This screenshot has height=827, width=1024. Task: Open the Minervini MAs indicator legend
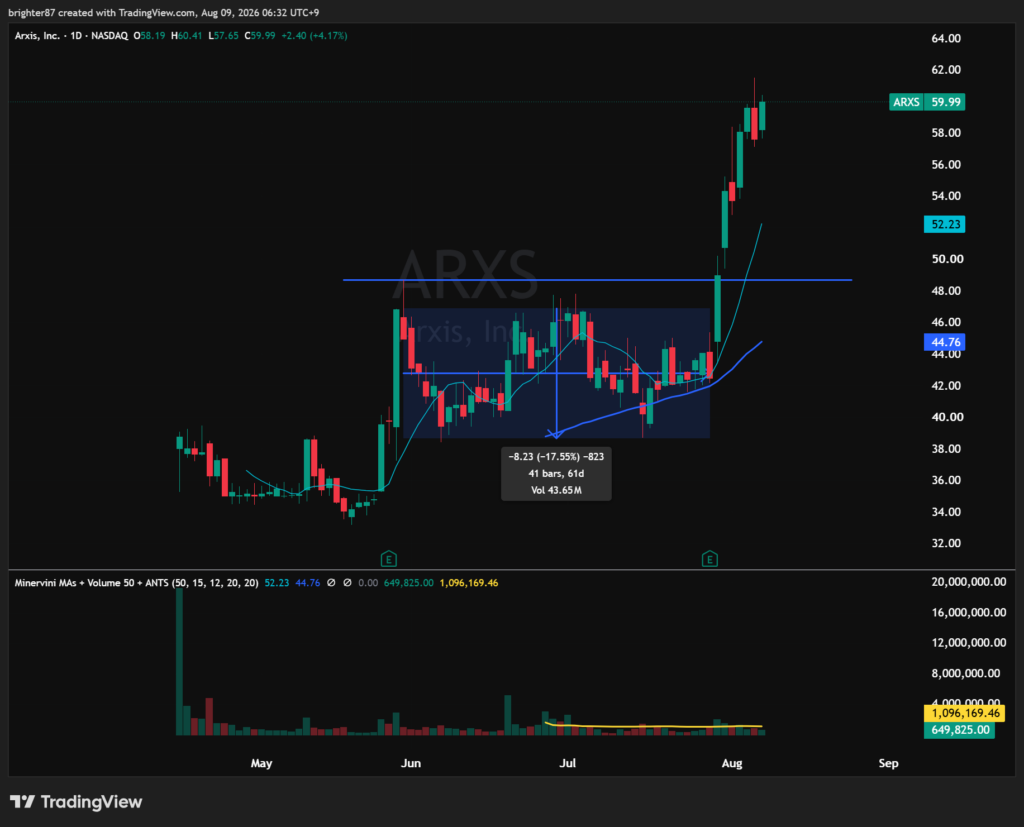[136, 583]
